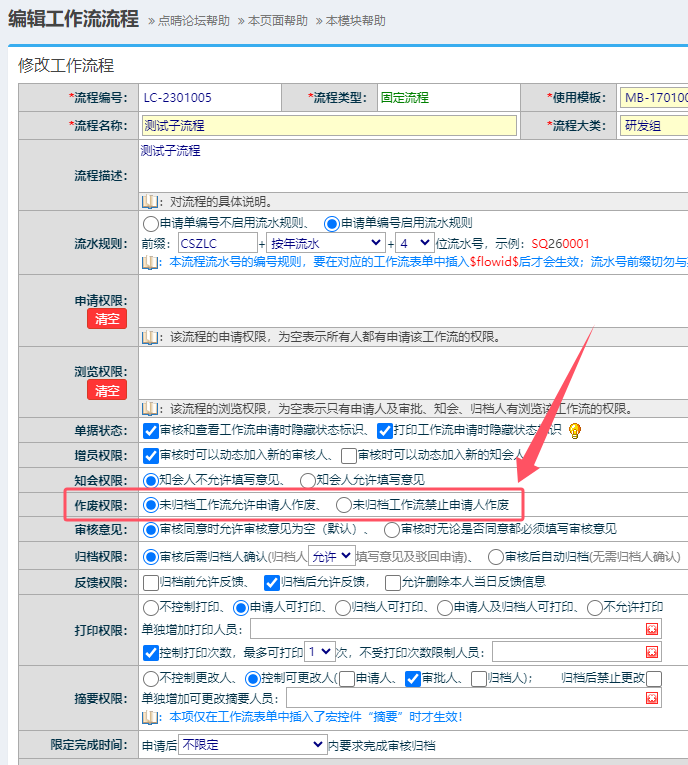Click the book hint icon under 流程描述
The height and width of the screenshot is (765, 688).
(x=150, y=200)
